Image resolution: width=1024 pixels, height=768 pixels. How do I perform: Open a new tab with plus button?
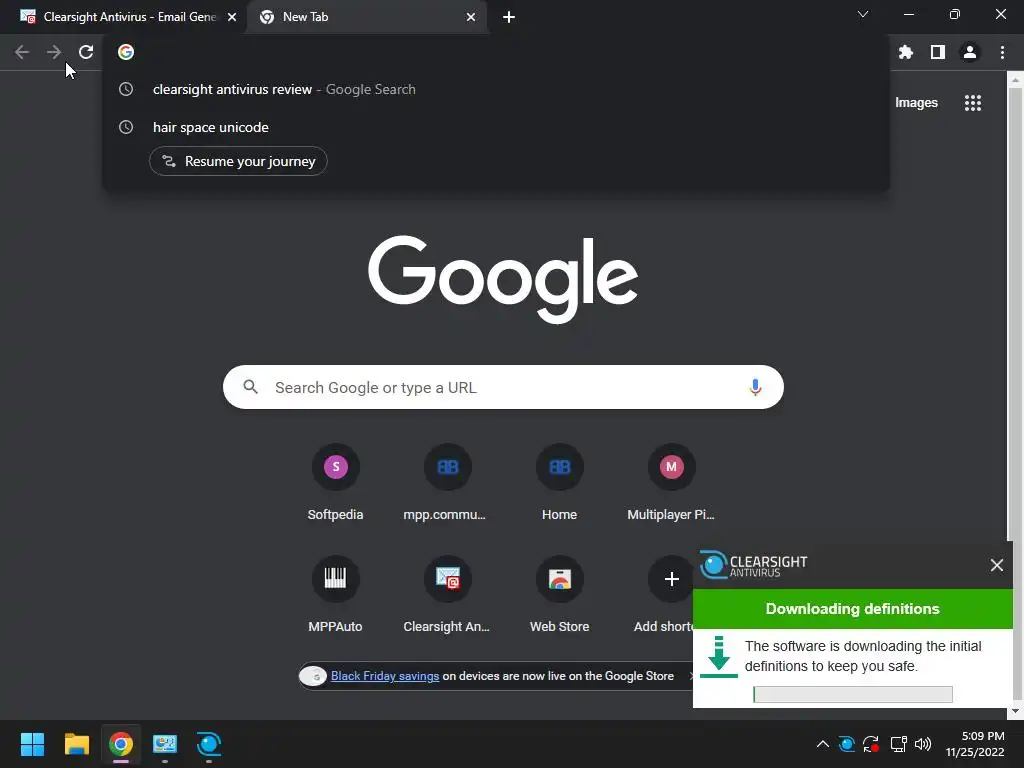pyautogui.click(x=509, y=17)
